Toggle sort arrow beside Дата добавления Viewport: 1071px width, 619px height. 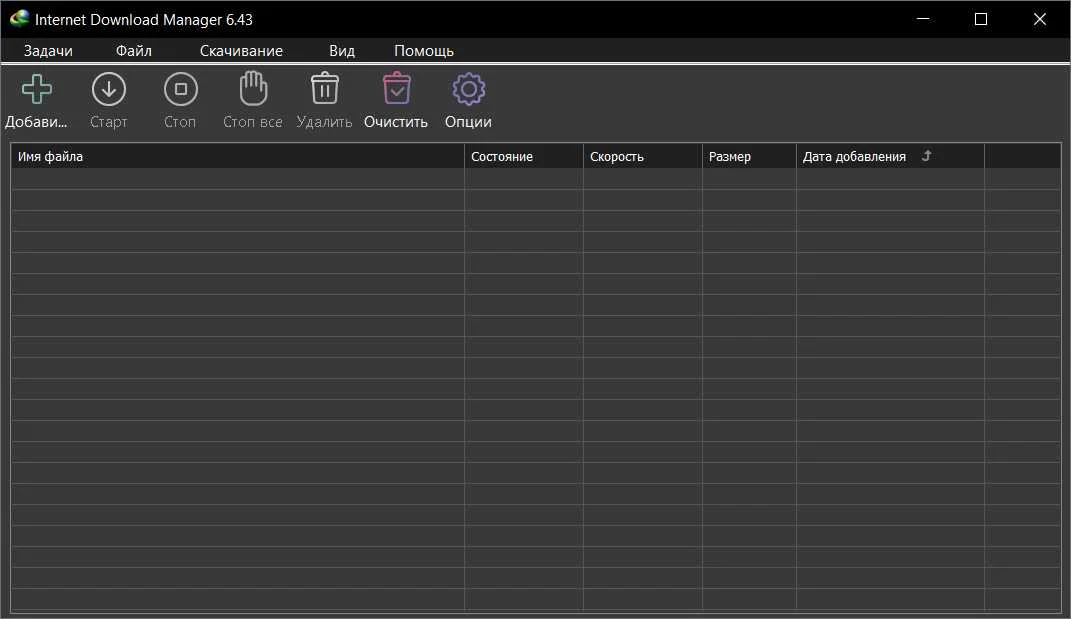926,156
